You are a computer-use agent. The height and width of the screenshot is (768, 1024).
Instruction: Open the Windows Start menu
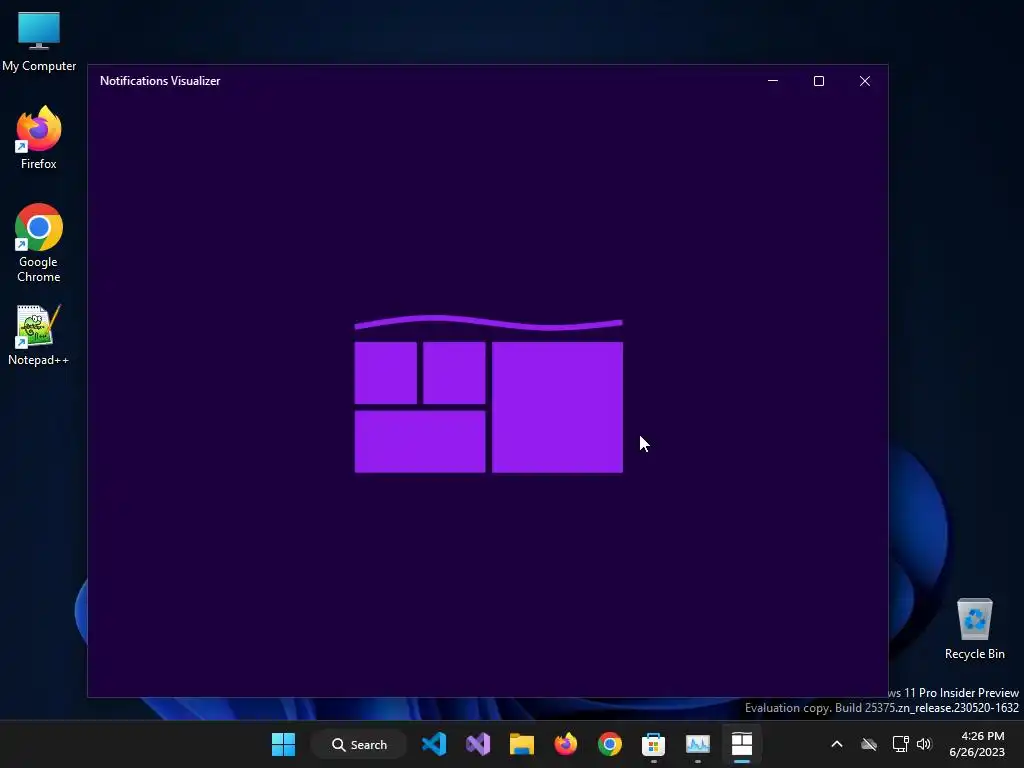tap(283, 744)
